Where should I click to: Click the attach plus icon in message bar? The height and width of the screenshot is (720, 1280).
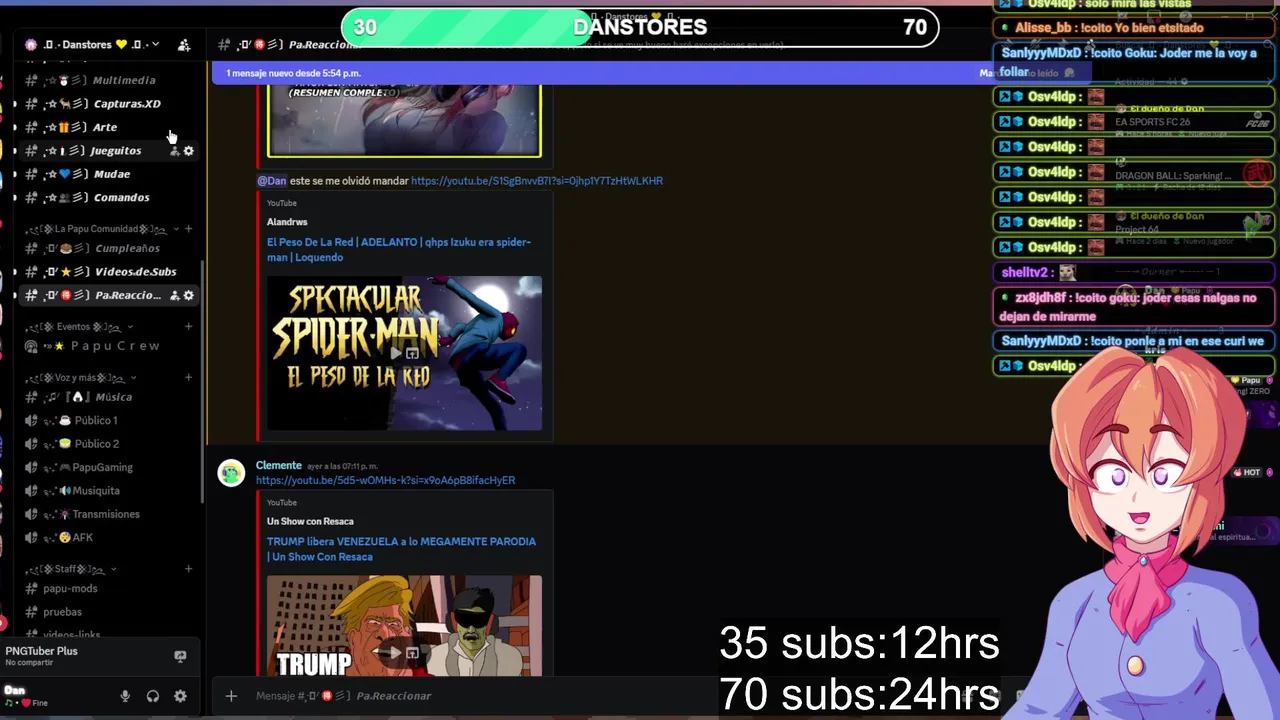pyautogui.click(x=231, y=696)
